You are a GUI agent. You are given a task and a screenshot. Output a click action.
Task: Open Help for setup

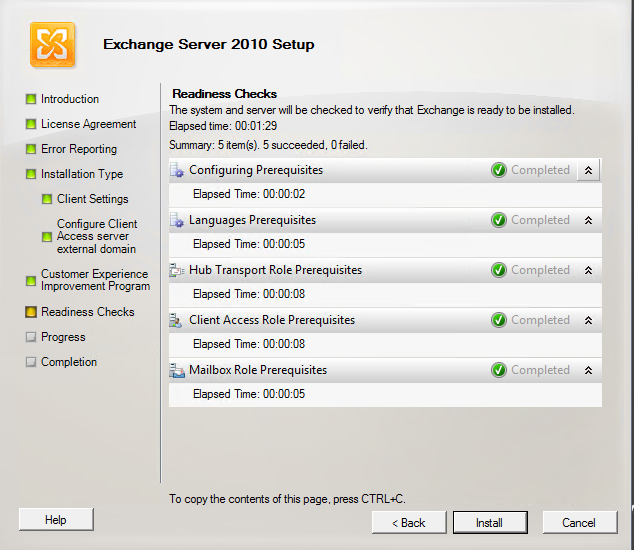[x=56, y=520]
